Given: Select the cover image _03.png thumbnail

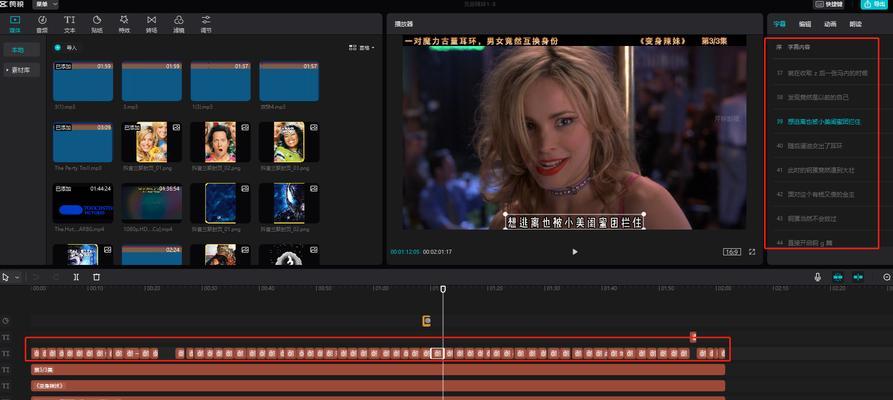Looking at the screenshot, I should pos(289,142).
